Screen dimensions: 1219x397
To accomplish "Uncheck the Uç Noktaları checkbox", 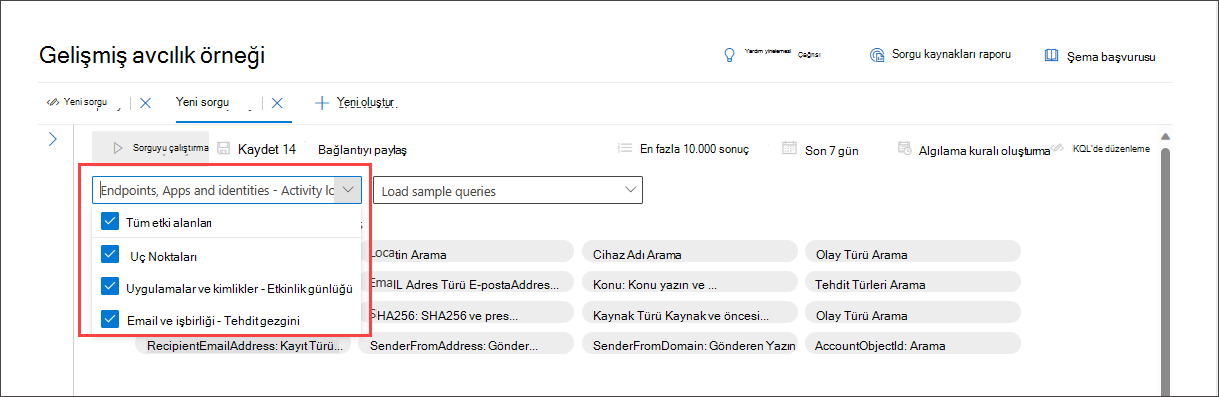I will pos(109,255).
